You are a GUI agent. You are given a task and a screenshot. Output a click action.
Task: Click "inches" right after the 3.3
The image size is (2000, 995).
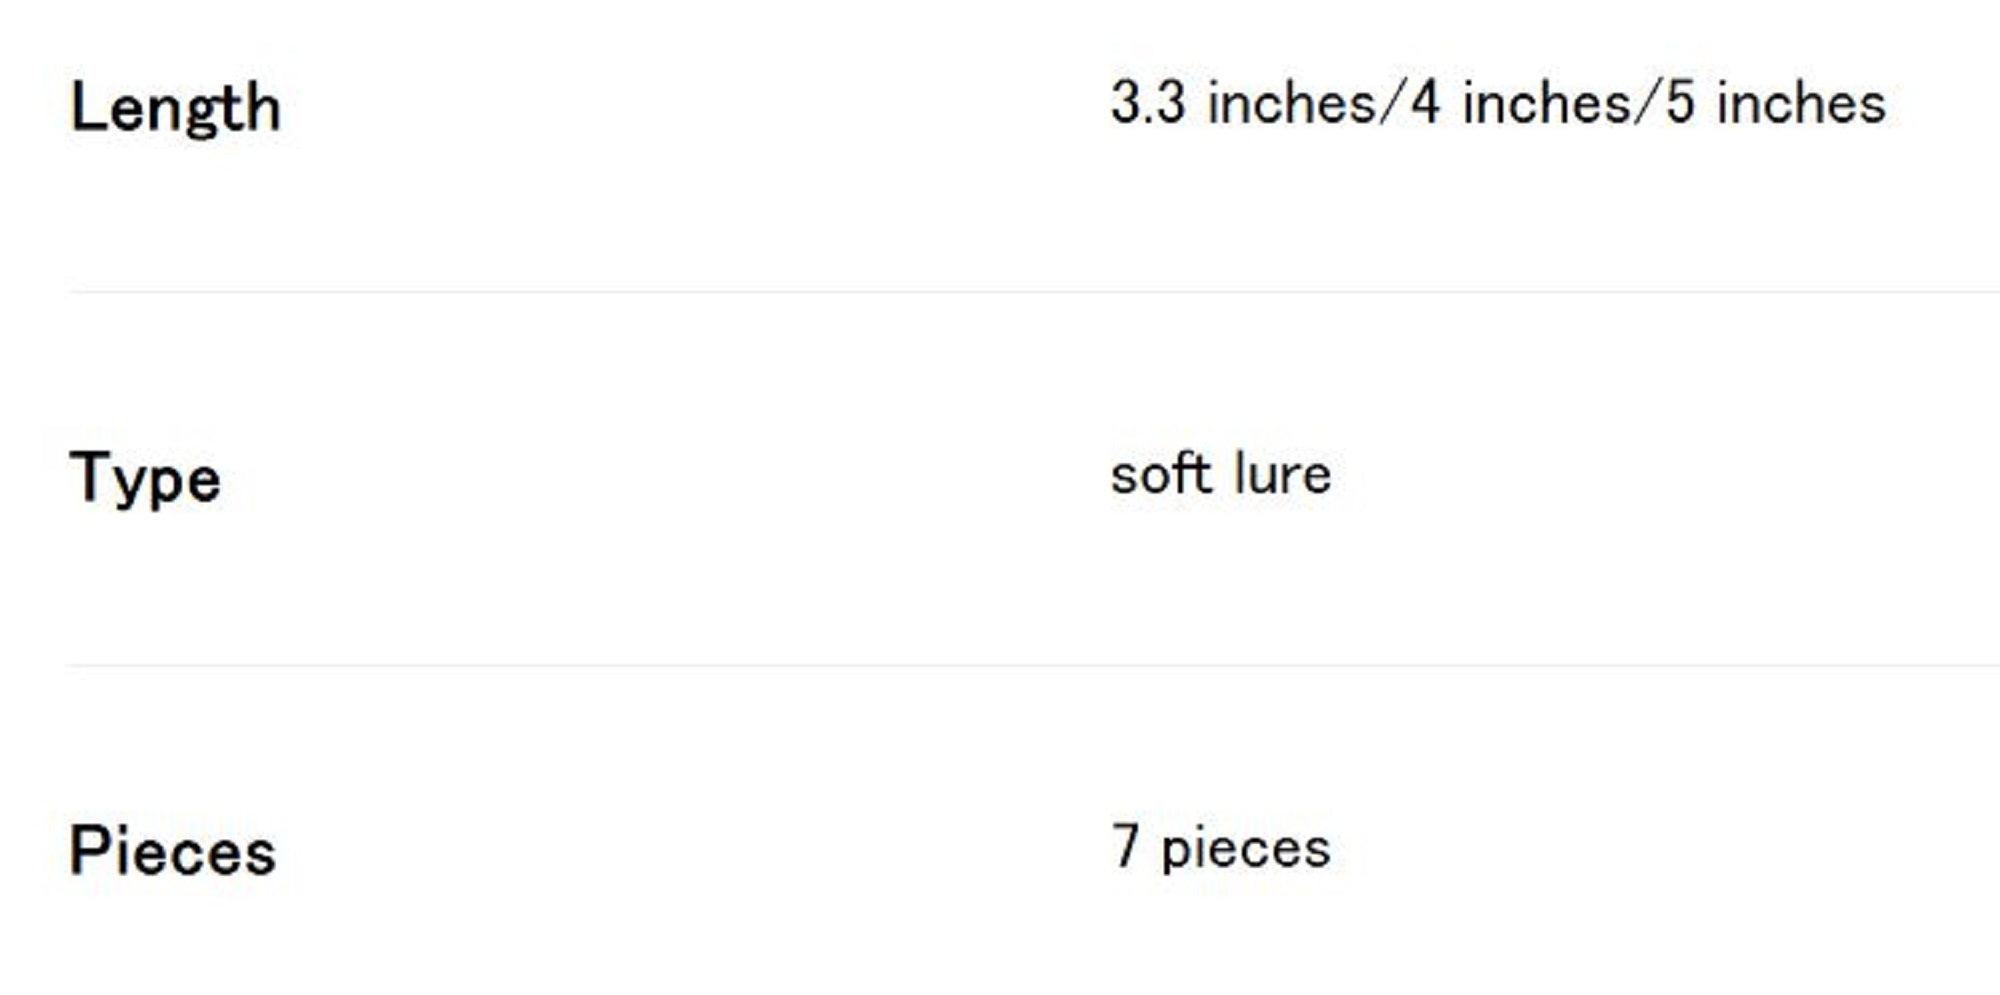point(1291,104)
